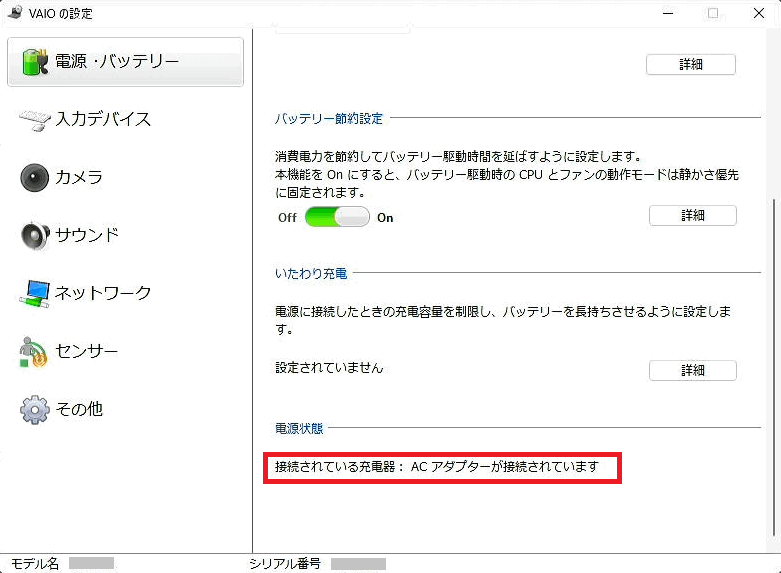The height and width of the screenshot is (573, 781).
Task: Click the バッテリー節約設定 section heading
Action: tap(329, 119)
